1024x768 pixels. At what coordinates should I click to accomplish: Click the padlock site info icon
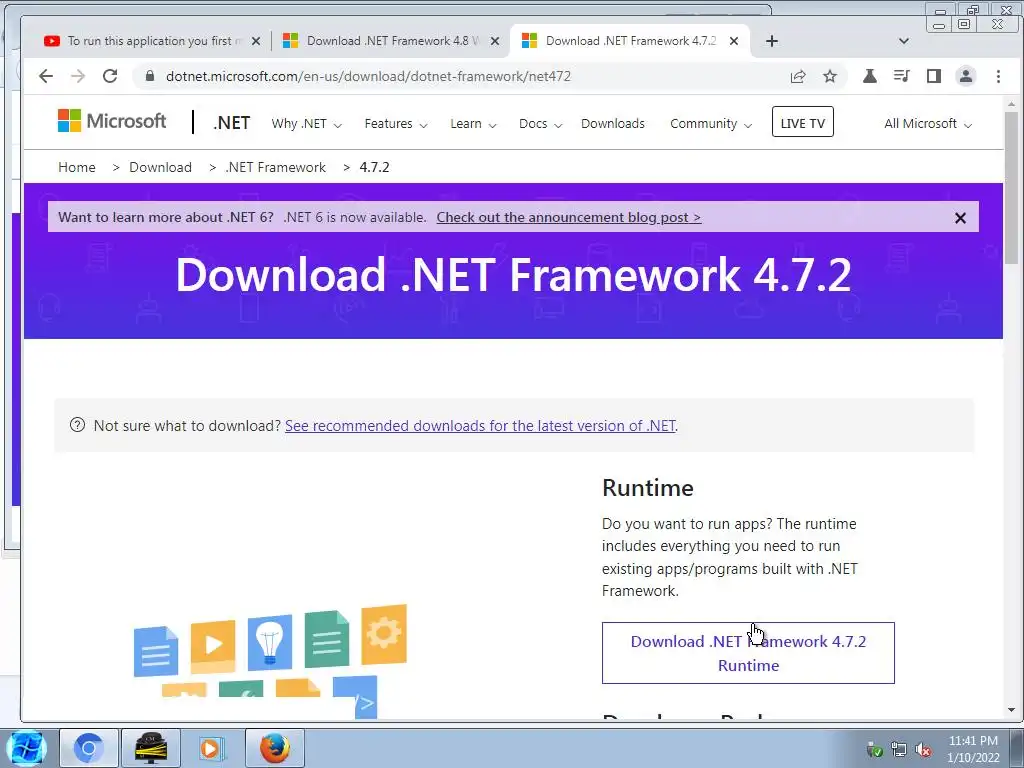(x=150, y=76)
